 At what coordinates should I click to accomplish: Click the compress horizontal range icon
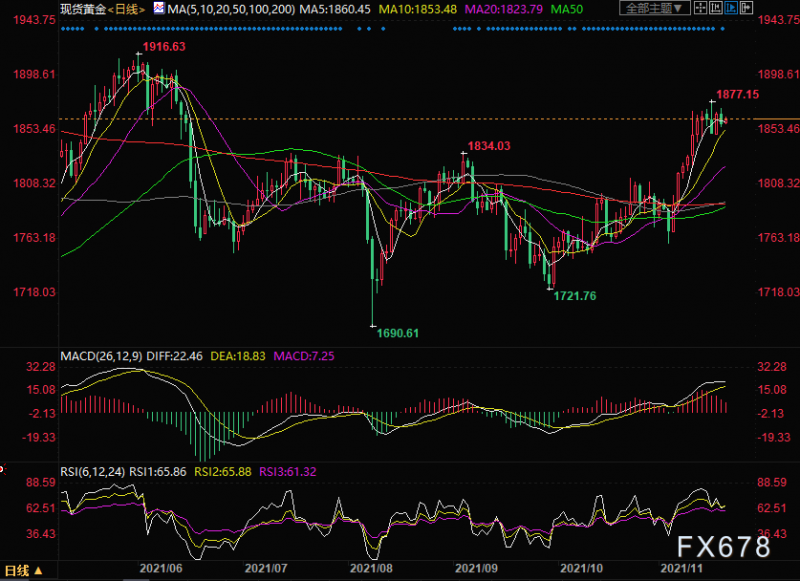[716, 8]
